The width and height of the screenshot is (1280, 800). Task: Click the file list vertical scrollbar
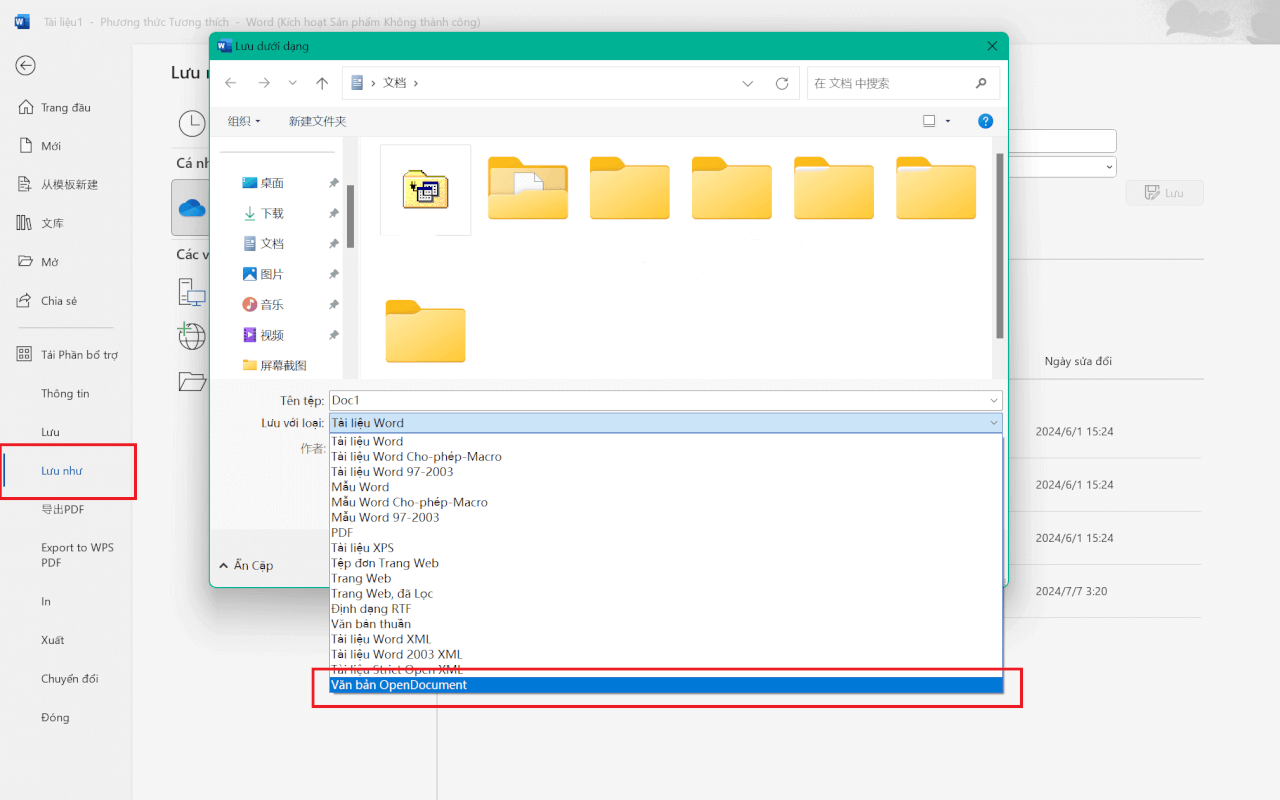[x=999, y=246]
